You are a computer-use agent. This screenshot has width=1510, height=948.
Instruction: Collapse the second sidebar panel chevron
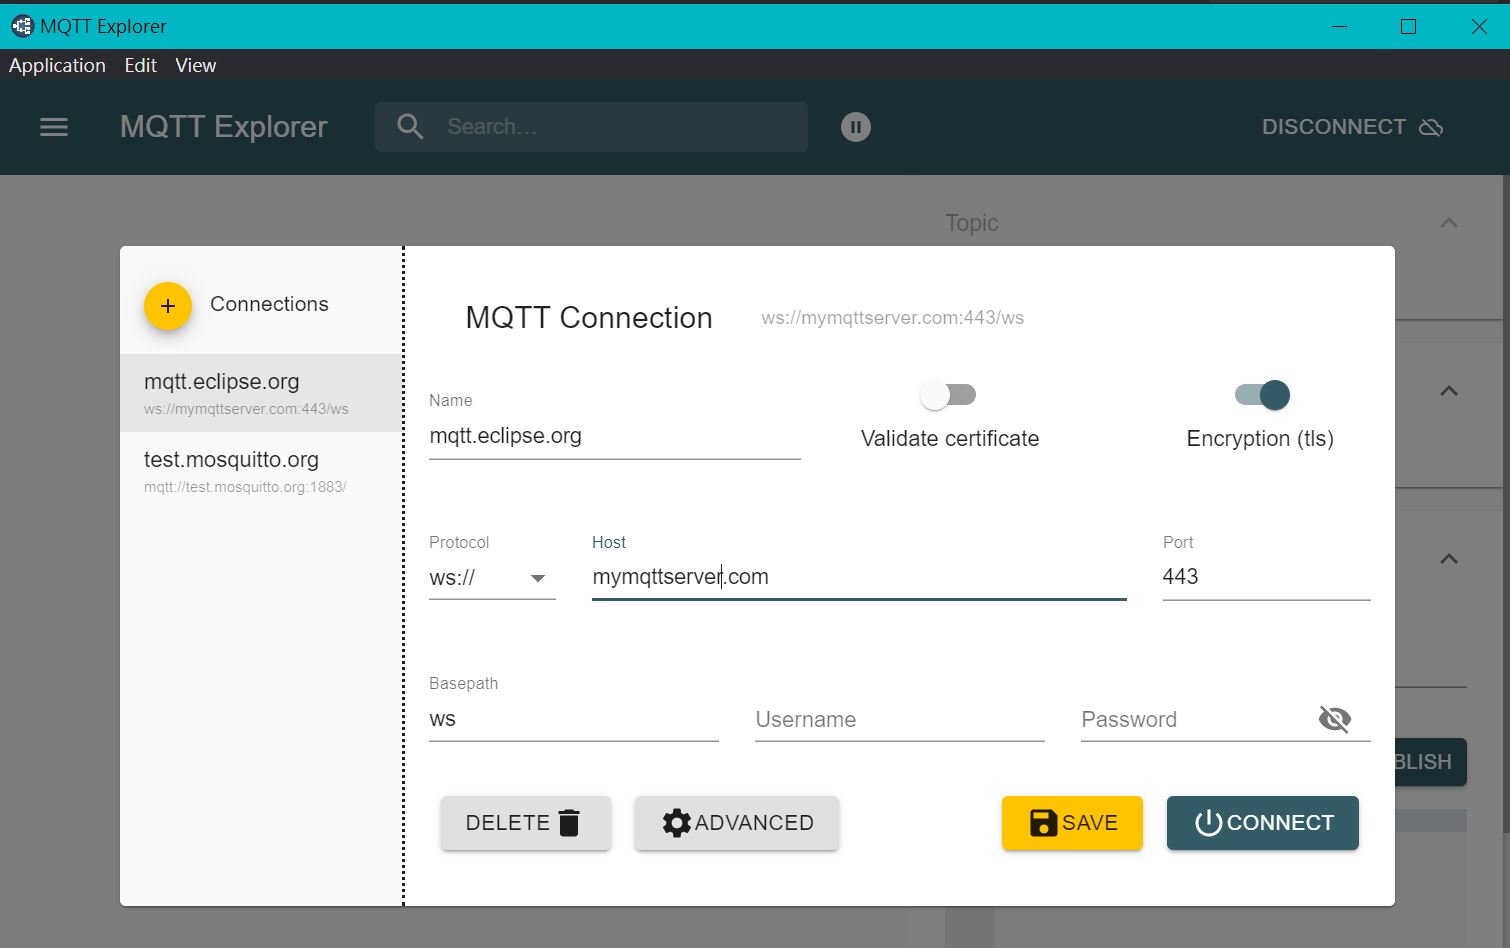pyautogui.click(x=1448, y=391)
